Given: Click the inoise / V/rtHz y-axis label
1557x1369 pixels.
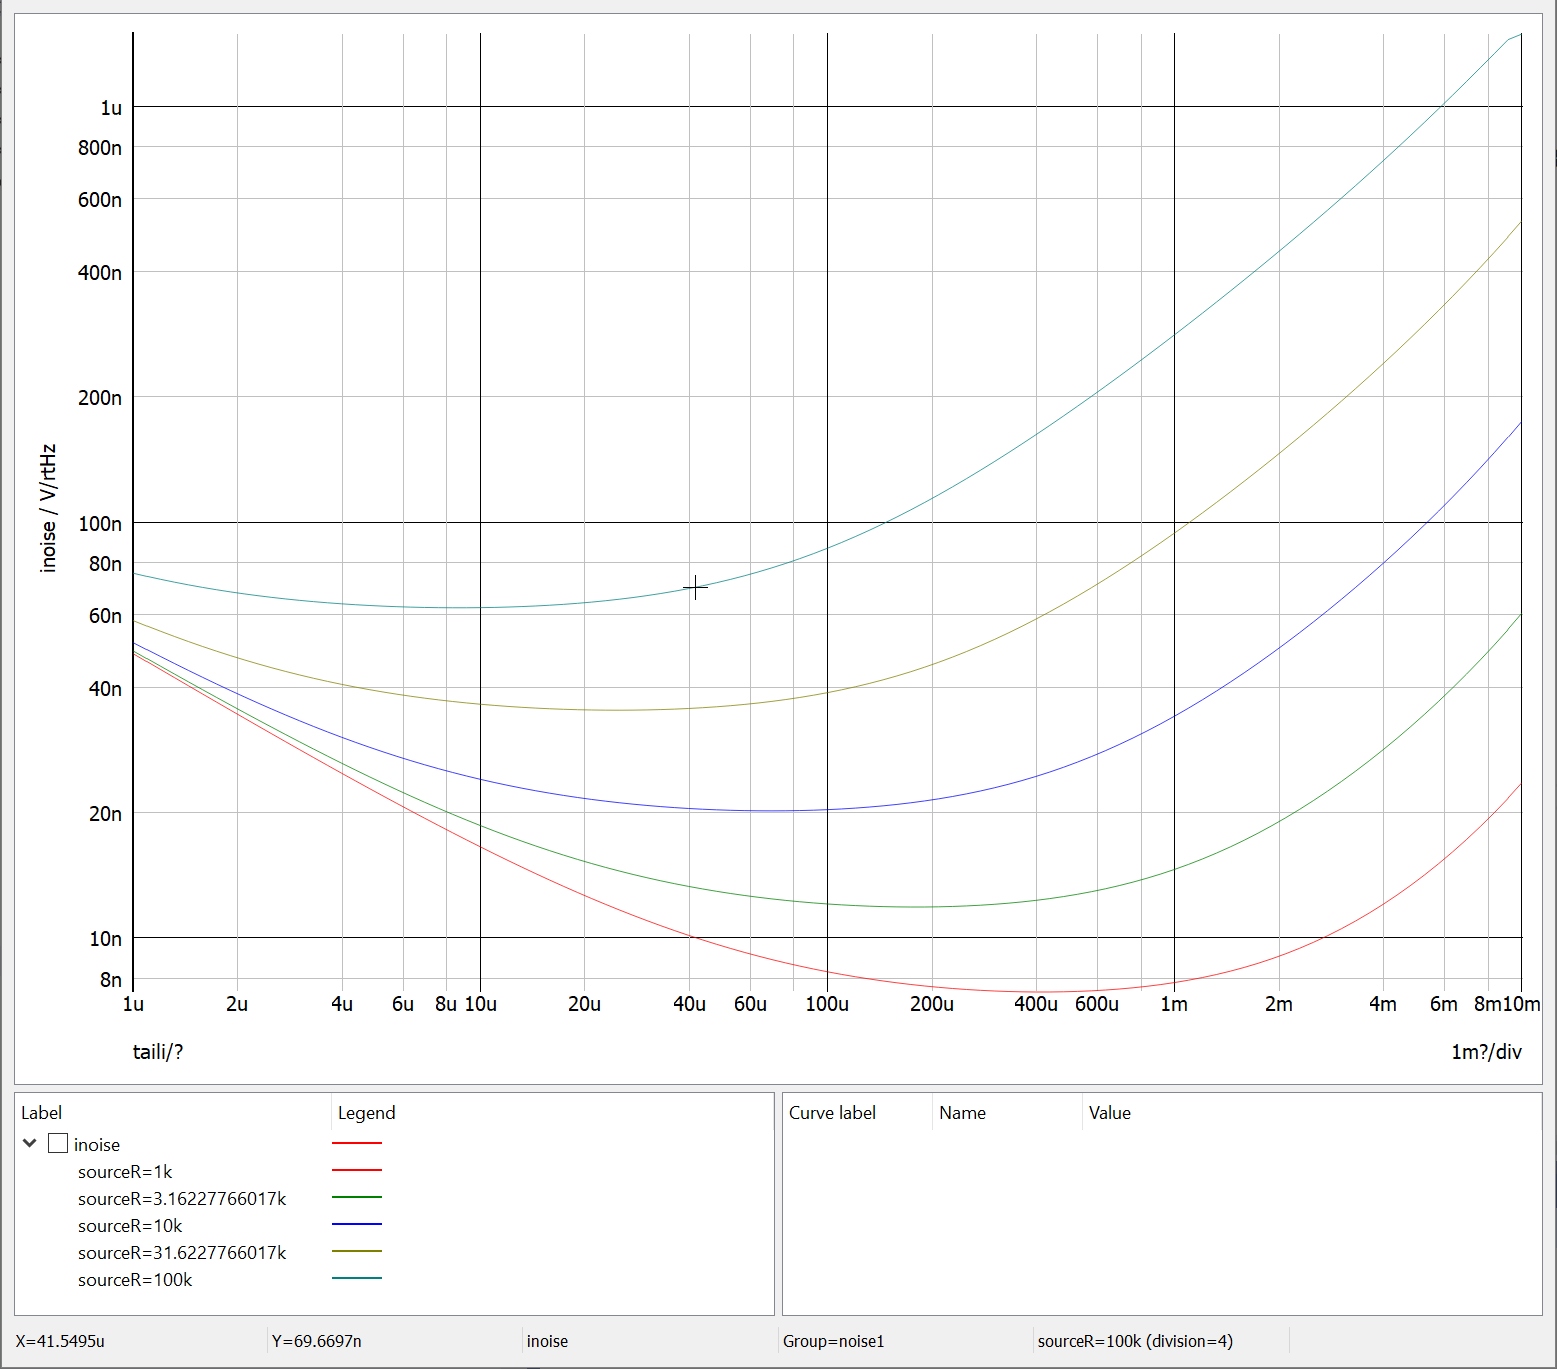Looking at the screenshot, I should point(48,508).
